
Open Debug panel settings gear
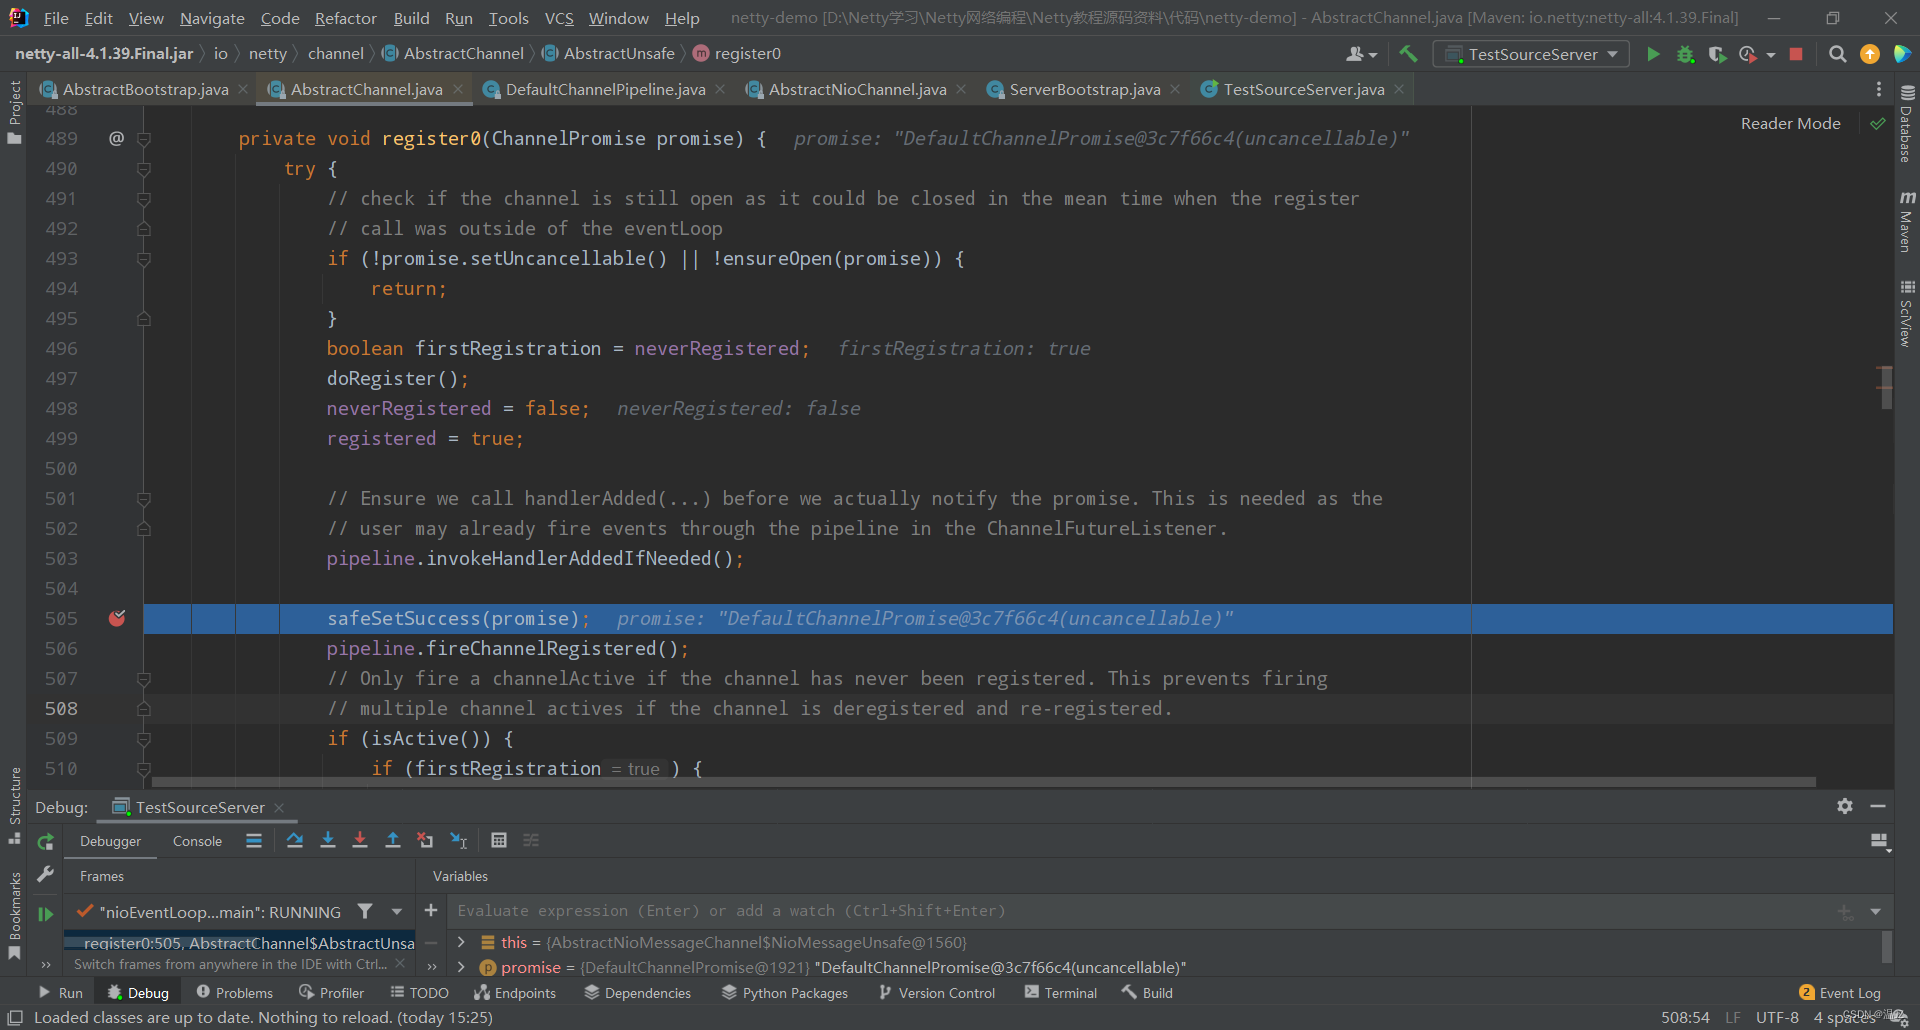pos(1845,806)
